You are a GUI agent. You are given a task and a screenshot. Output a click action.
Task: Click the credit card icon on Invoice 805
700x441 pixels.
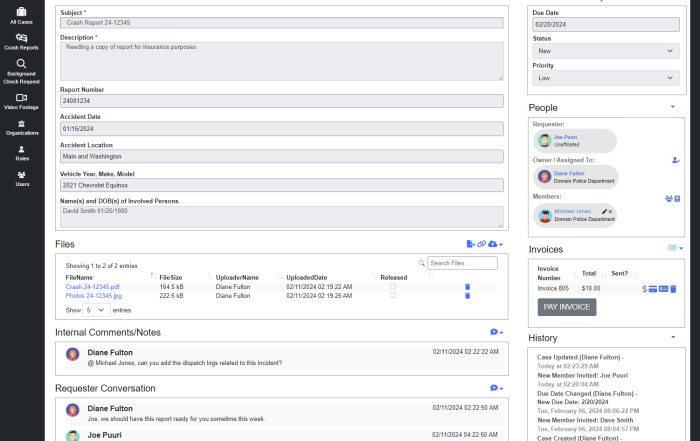653,289
